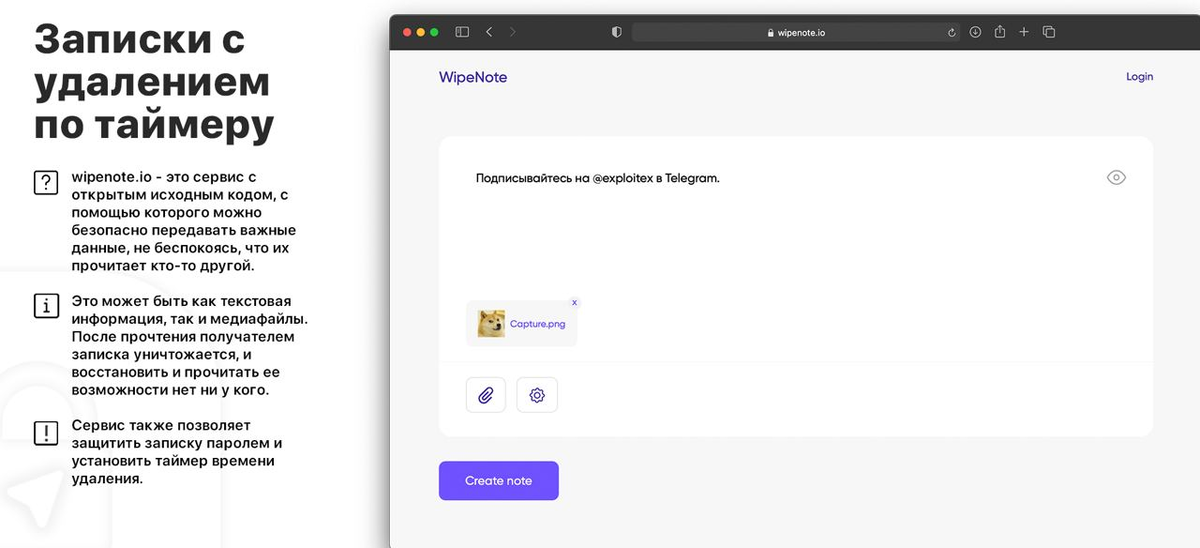The image size is (1200, 548).
Task: Open a new tab with plus icon
Action: [1024, 32]
